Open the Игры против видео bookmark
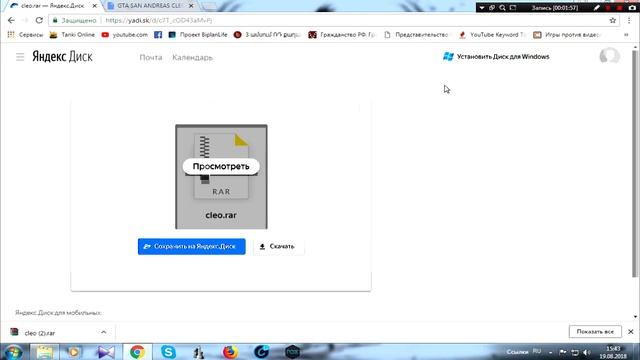The height and width of the screenshot is (360, 640). 567,35
